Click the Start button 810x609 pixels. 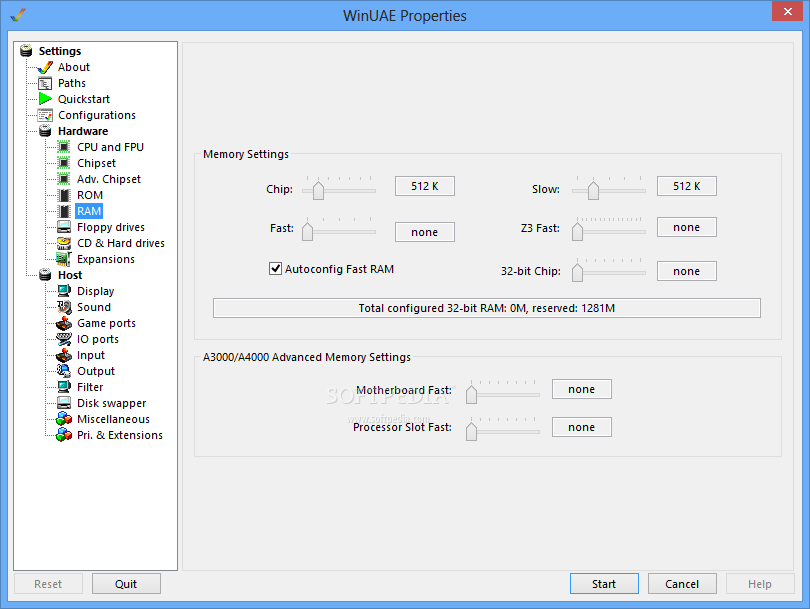(604, 584)
